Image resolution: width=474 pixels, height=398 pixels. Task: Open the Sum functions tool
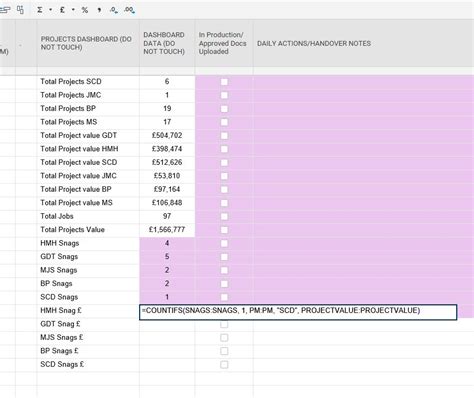[40, 10]
